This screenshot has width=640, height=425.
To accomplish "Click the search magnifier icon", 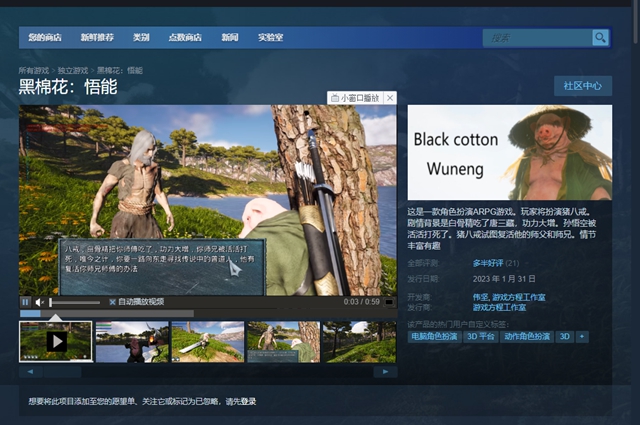I will pos(600,38).
